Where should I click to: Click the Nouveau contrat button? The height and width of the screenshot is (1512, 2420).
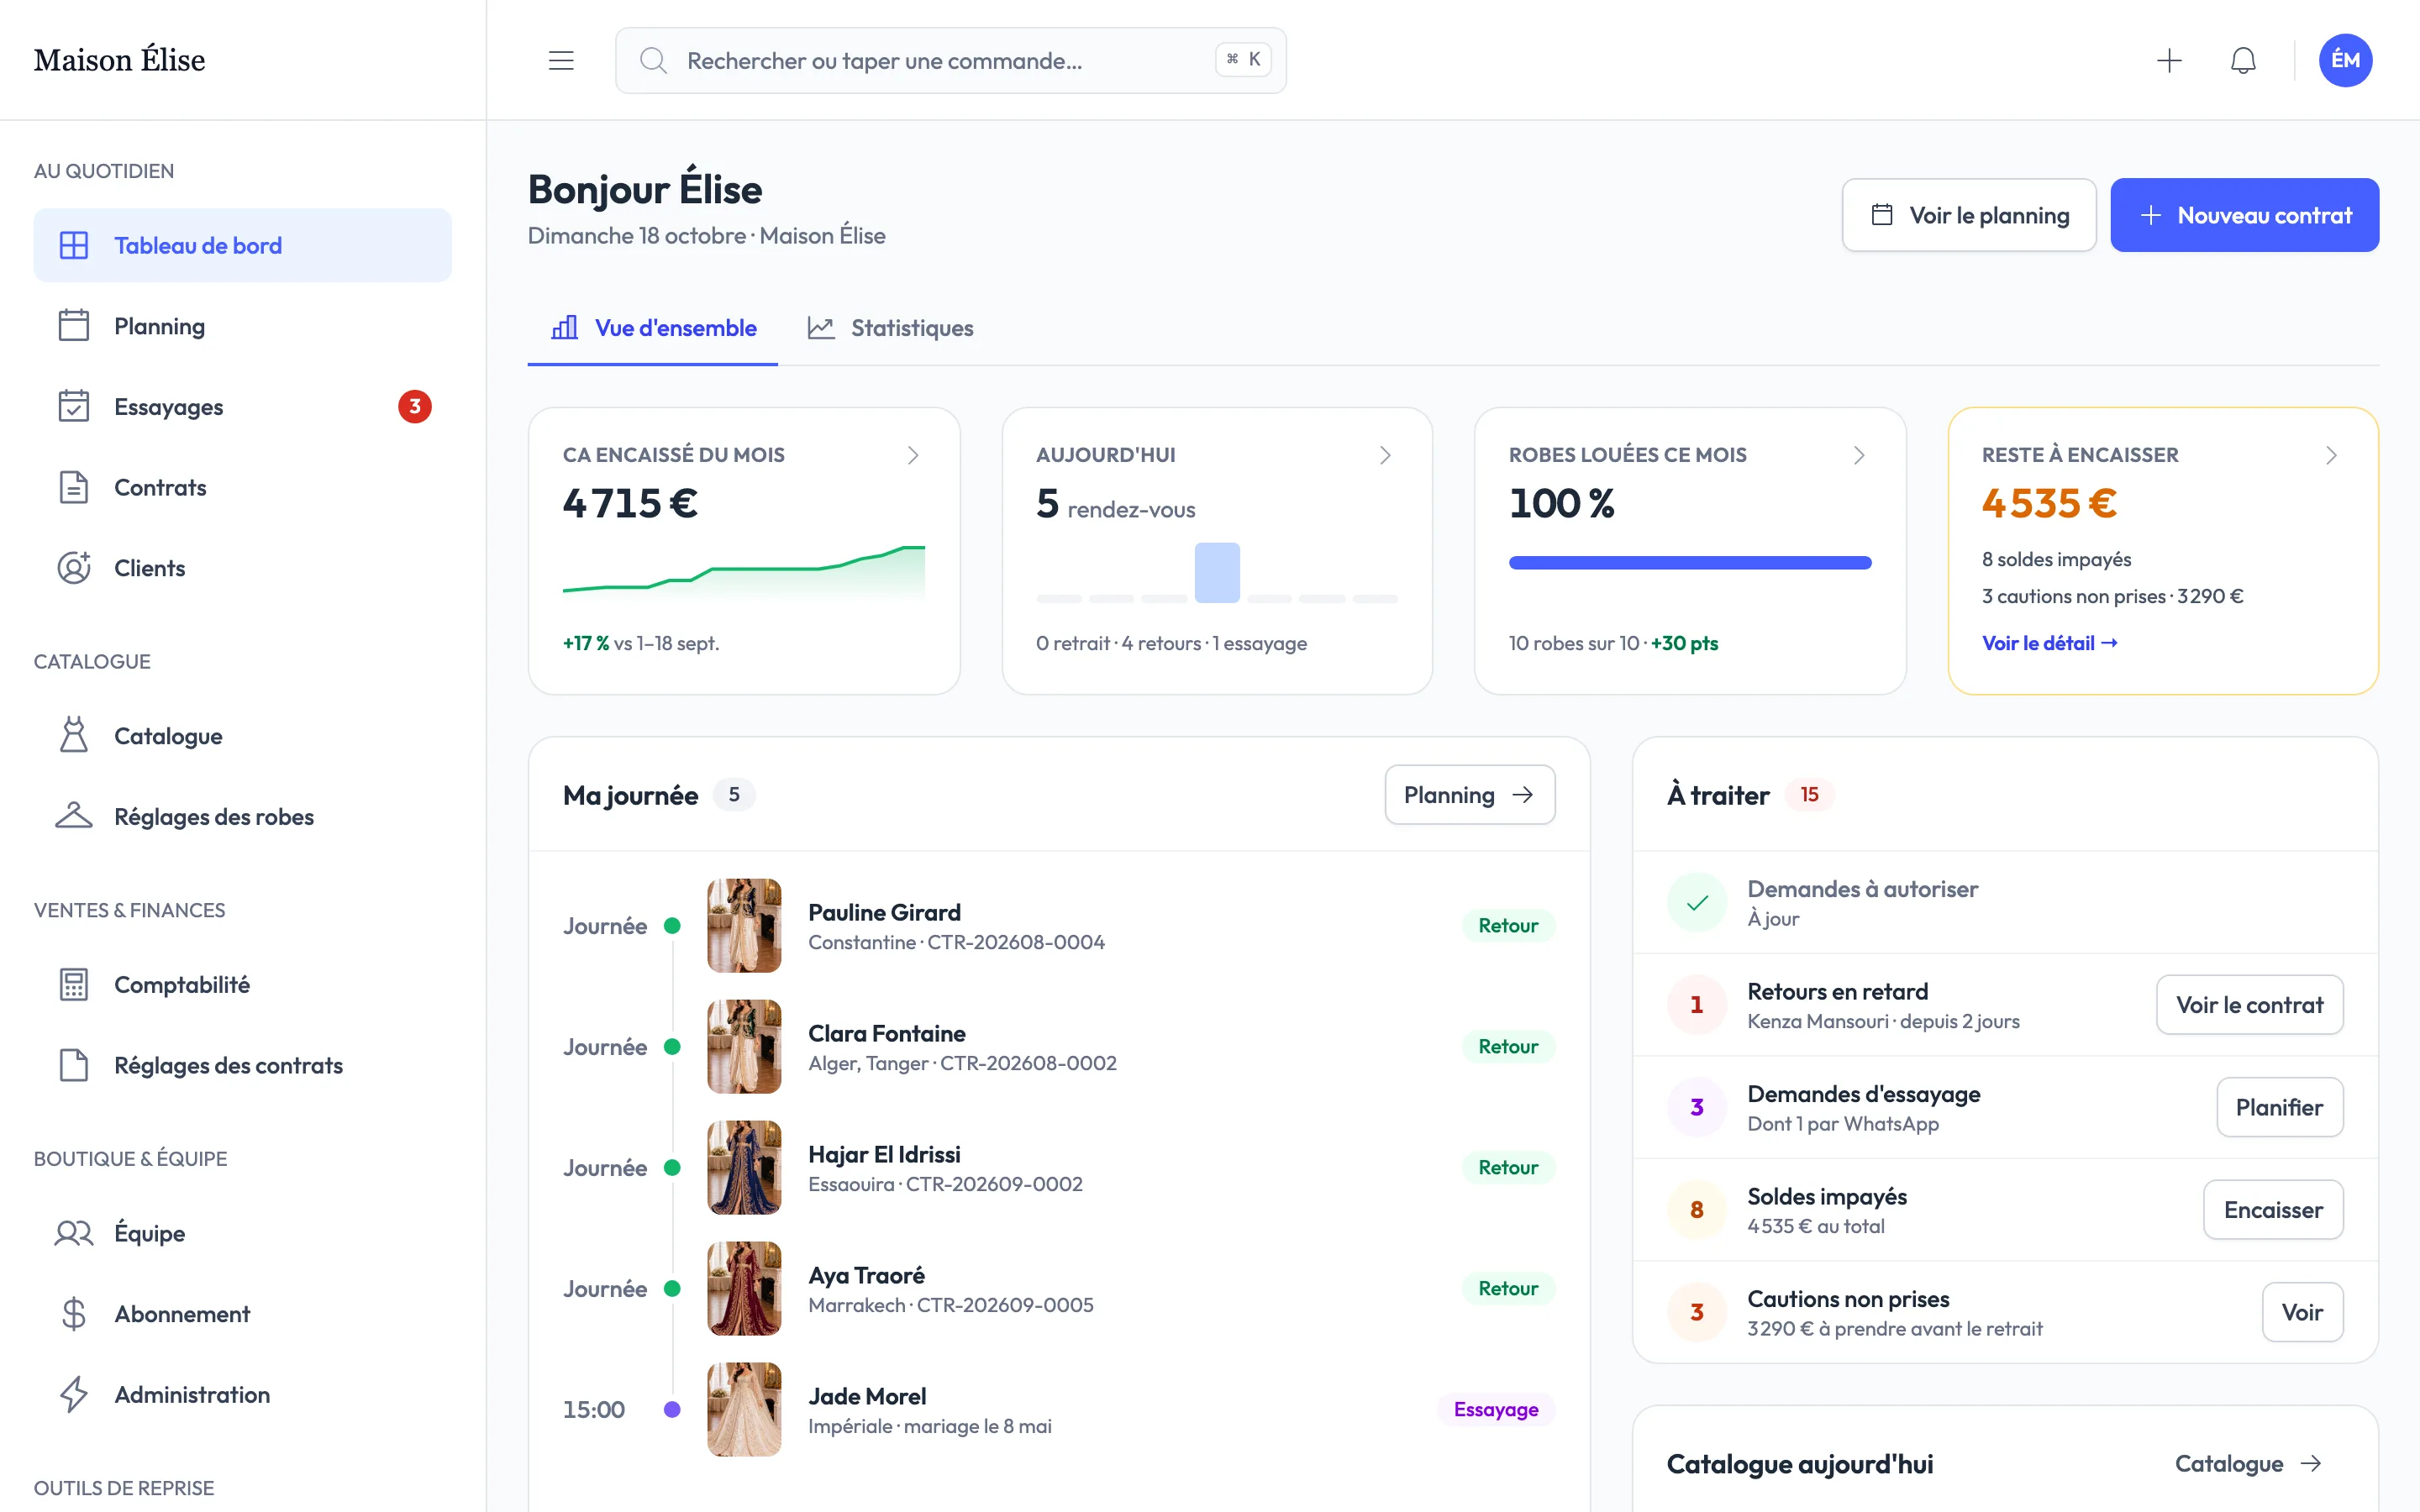(x=2244, y=215)
